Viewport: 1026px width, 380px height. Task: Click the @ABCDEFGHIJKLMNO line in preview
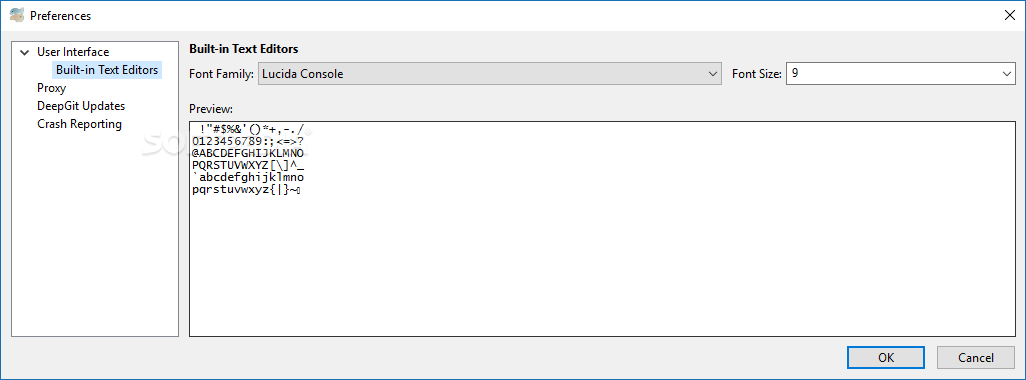[248, 152]
